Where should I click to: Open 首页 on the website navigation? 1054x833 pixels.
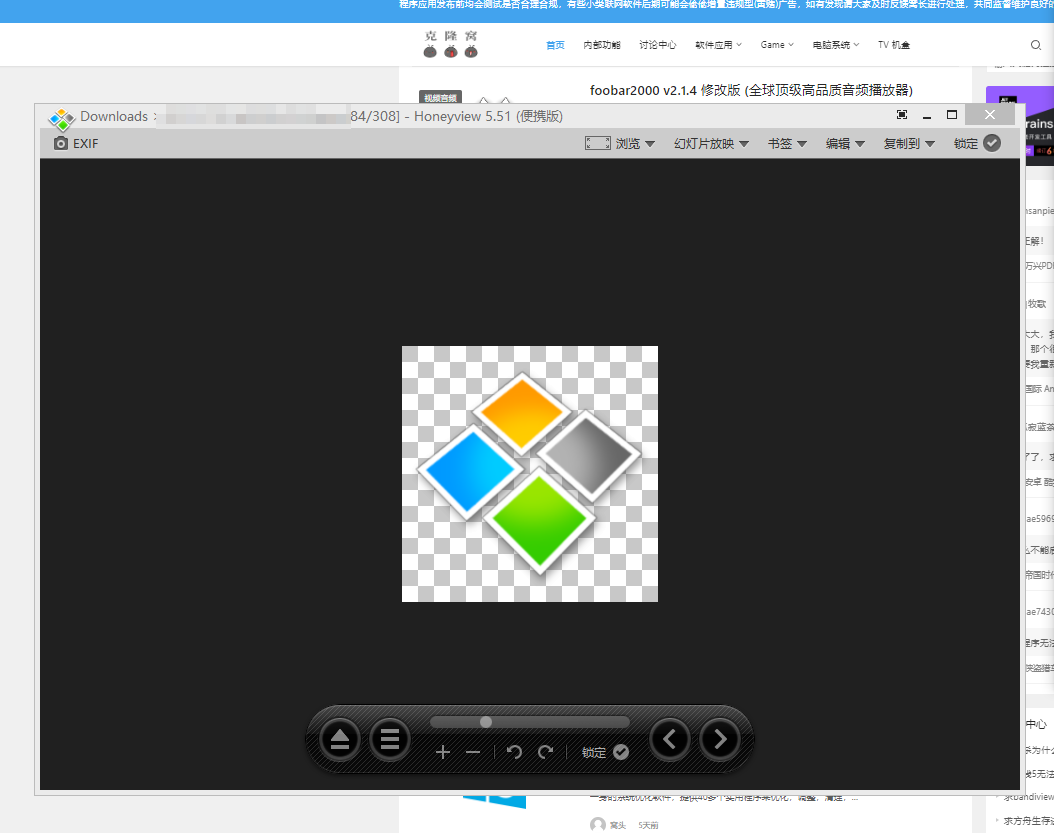click(555, 45)
